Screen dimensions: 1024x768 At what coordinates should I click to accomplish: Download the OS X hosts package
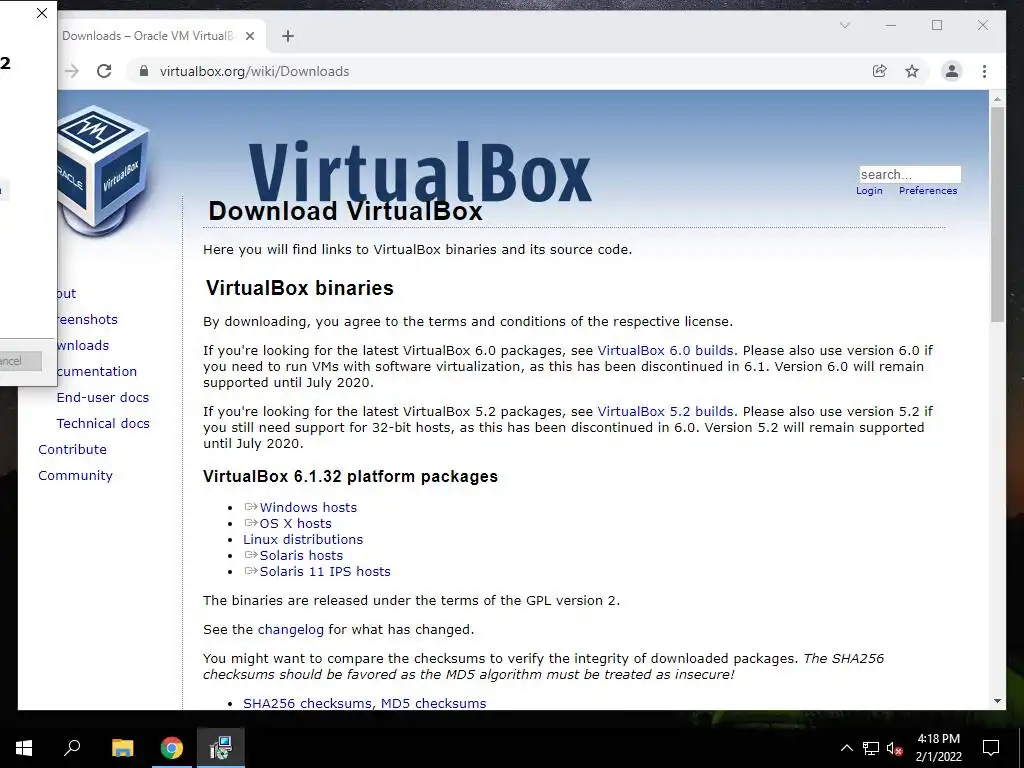(x=295, y=524)
